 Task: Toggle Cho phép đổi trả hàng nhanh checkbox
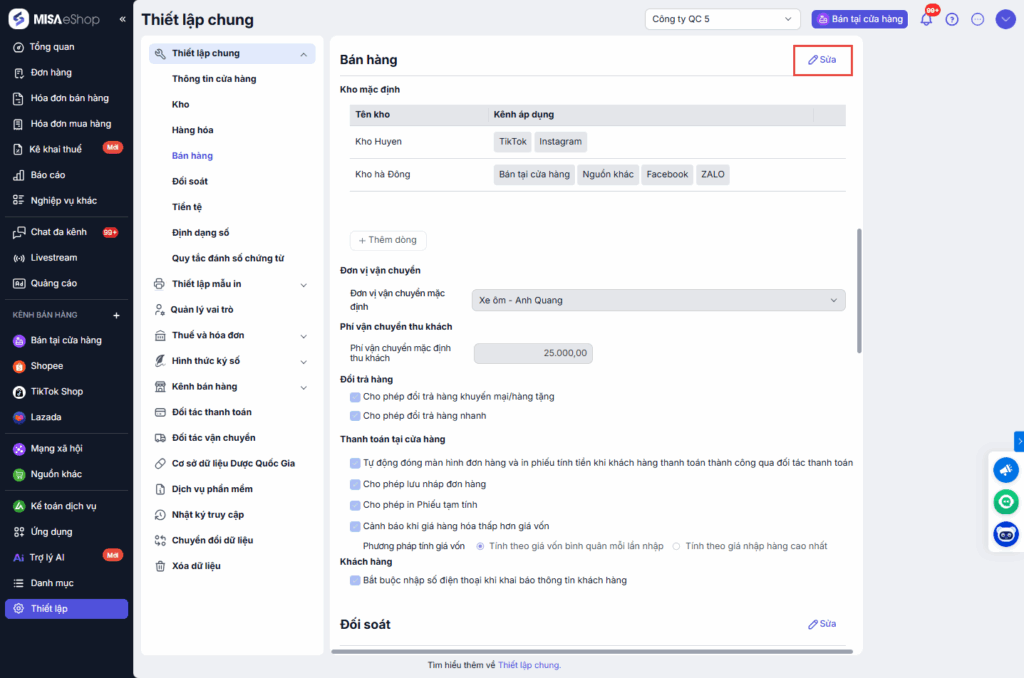pos(355,415)
